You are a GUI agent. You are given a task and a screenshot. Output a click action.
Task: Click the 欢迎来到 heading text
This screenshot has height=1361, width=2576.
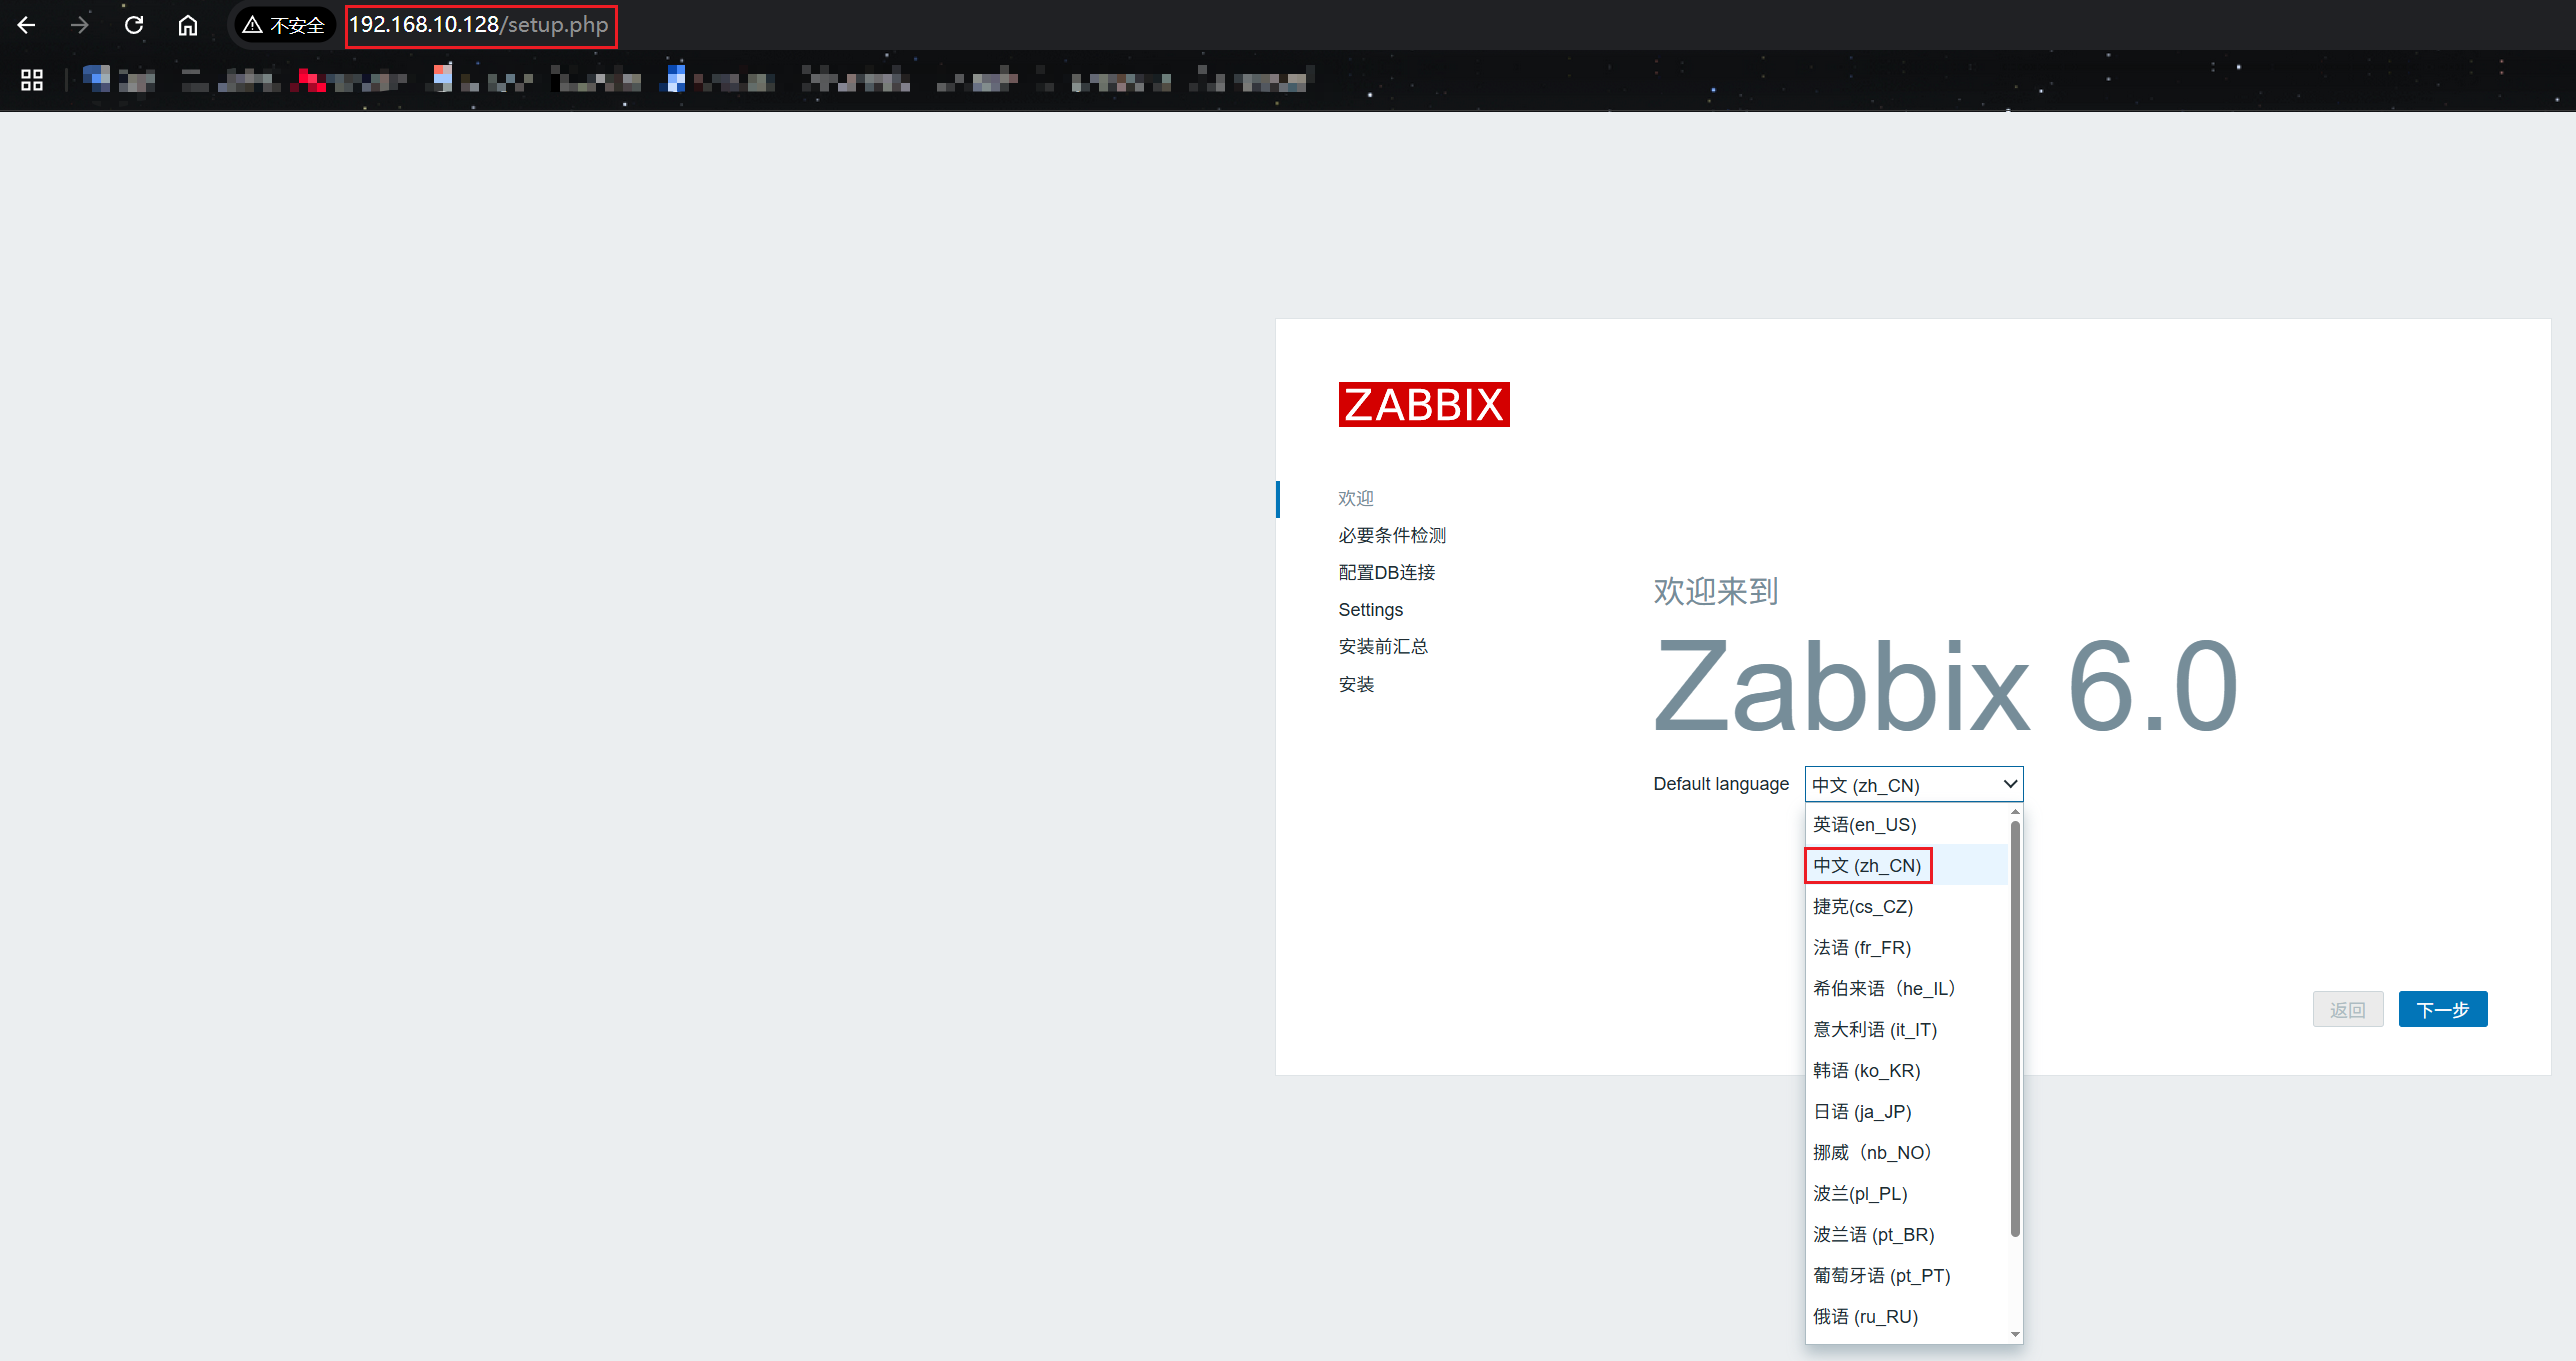(x=1715, y=591)
